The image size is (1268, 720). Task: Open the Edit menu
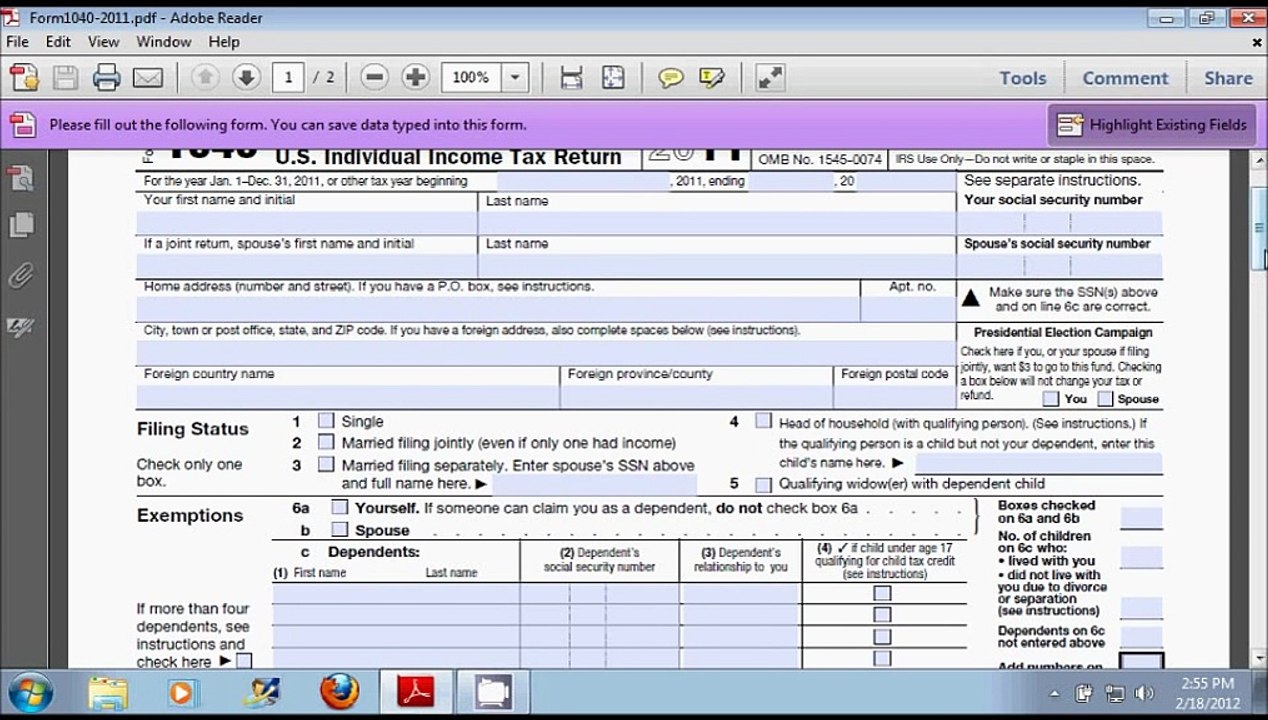click(58, 42)
